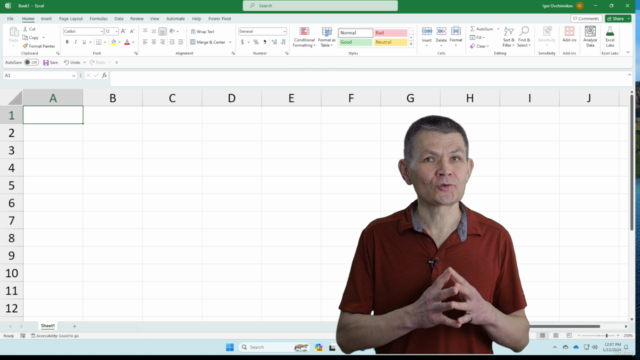Expand the Name Box dropdown arrow
This screenshot has width=640, height=360.
point(73,76)
